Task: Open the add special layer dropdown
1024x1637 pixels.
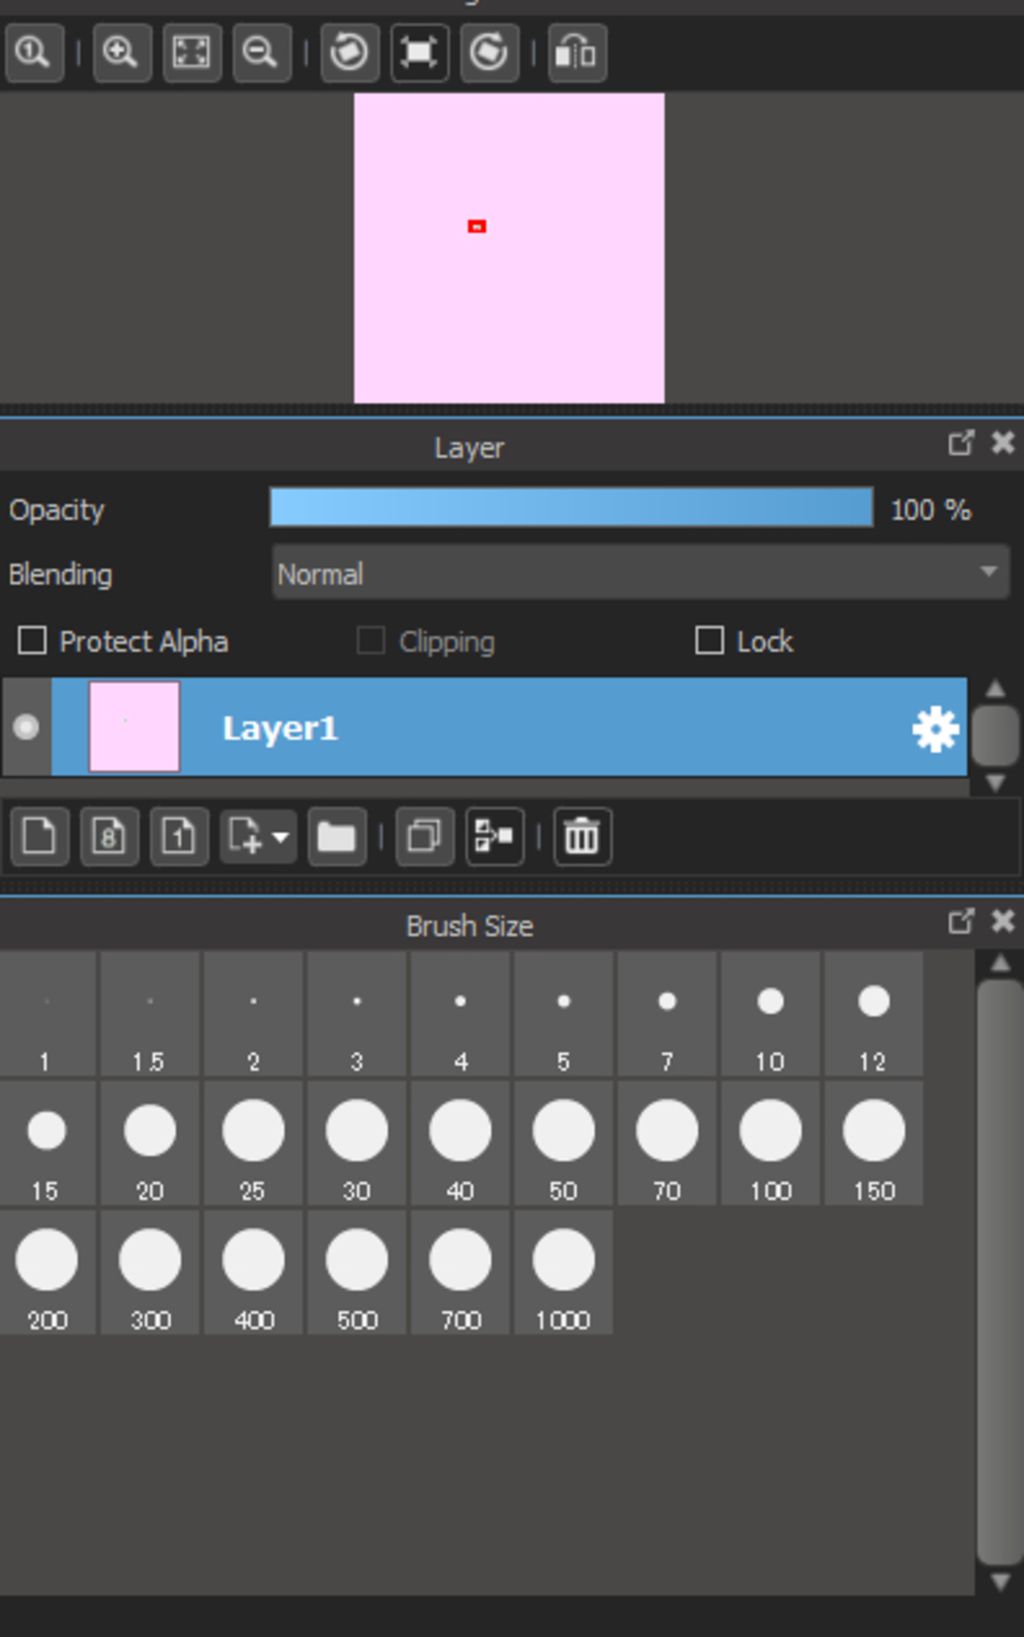Action: click(258, 836)
